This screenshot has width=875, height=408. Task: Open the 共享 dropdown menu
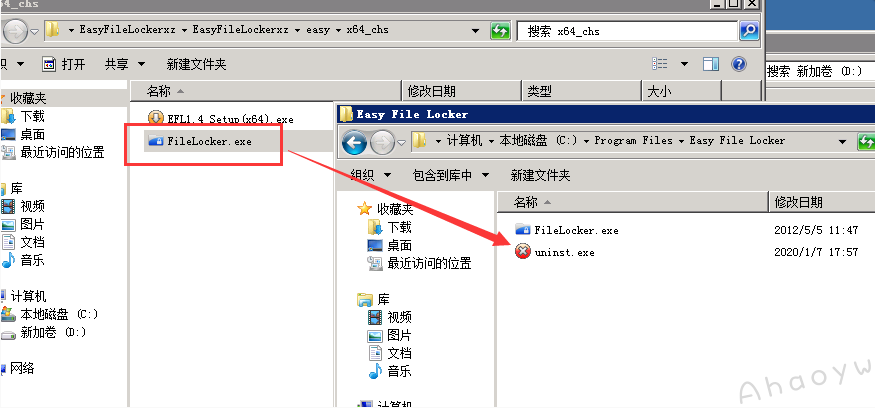coord(124,64)
